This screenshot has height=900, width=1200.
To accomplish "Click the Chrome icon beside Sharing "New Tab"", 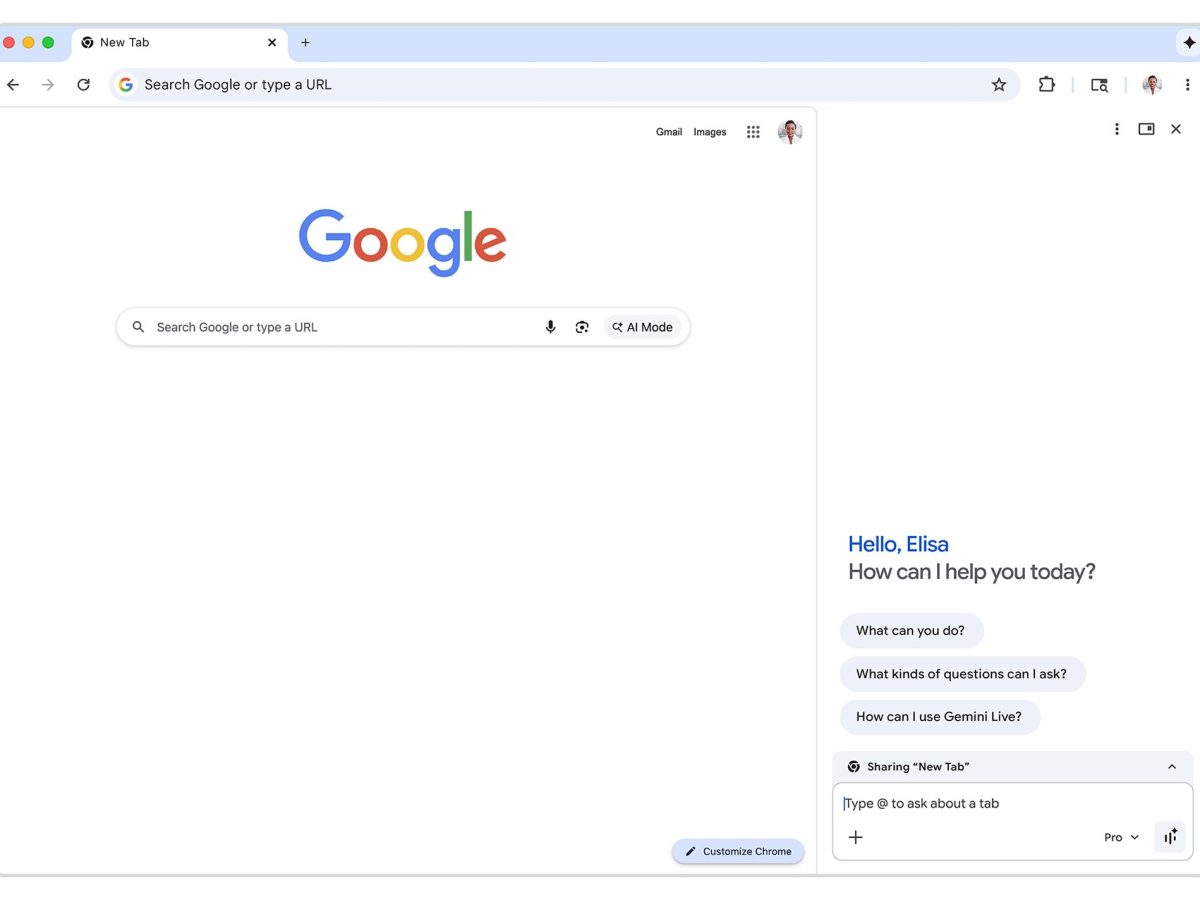I will coord(854,767).
